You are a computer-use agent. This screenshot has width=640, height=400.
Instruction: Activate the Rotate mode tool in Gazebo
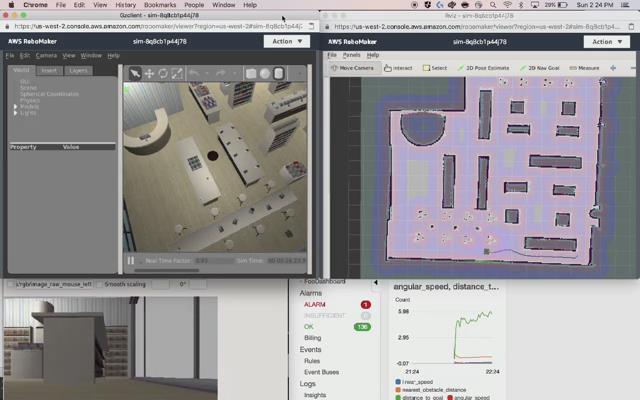163,73
